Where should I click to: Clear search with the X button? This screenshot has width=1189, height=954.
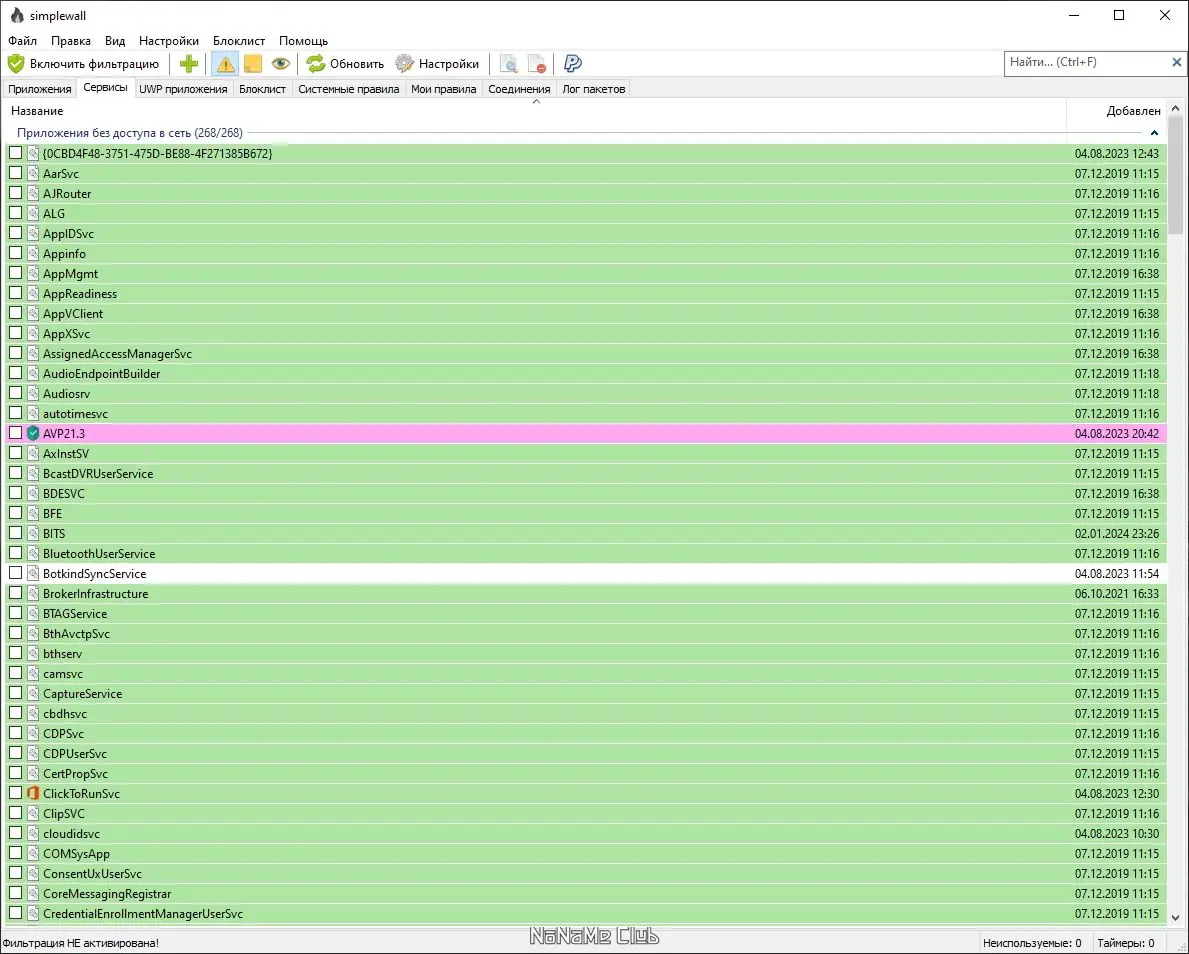click(1176, 63)
